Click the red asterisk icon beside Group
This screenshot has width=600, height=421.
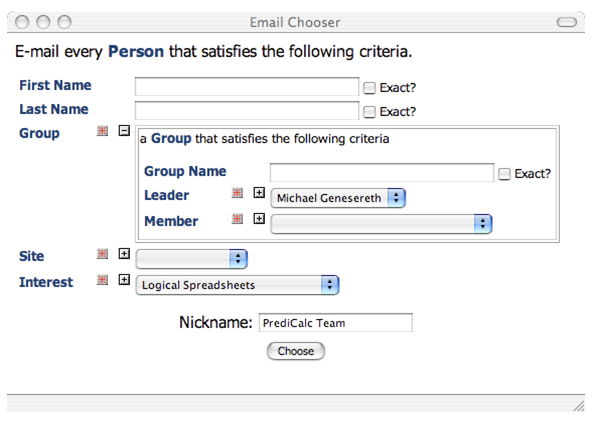click(103, 131)
